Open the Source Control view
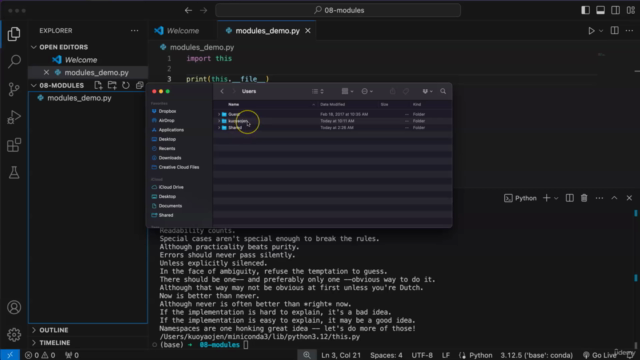 pos(14,89)
